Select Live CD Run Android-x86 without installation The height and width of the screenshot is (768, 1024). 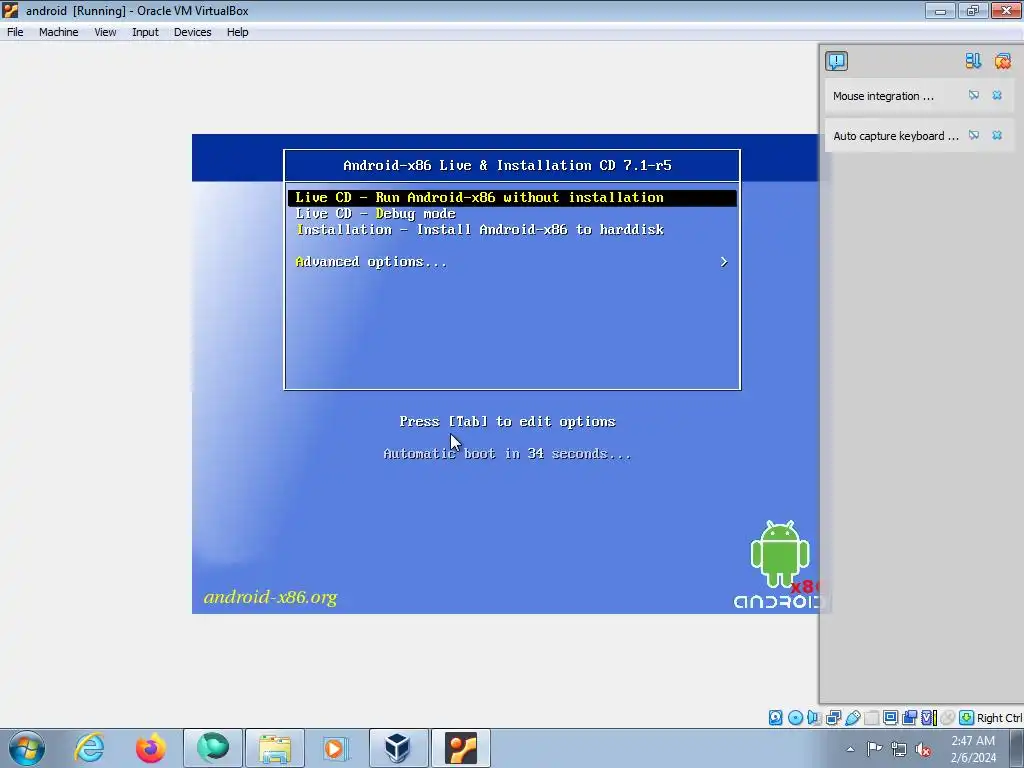[x=512, y=197]
